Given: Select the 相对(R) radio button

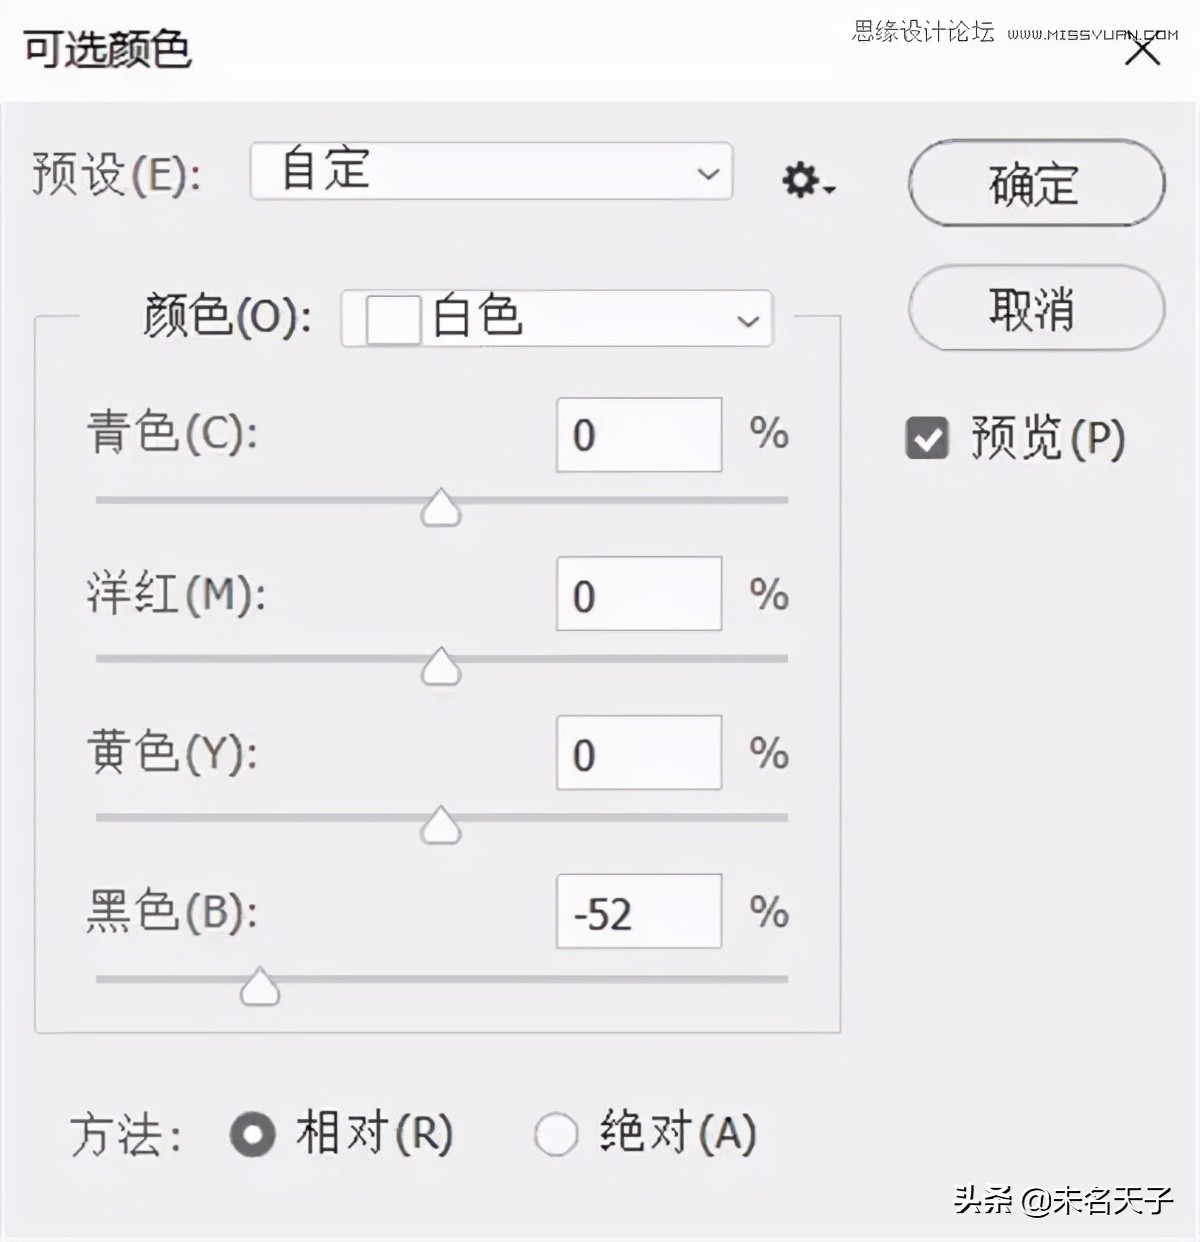Looking at the screenshot, I should [x=253, y=1135].
